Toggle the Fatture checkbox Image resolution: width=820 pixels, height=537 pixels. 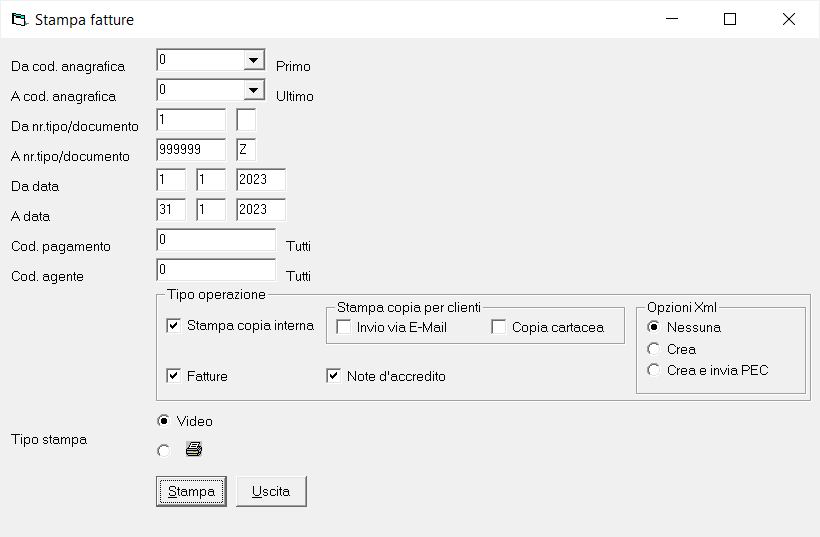[x=174, y=376]
